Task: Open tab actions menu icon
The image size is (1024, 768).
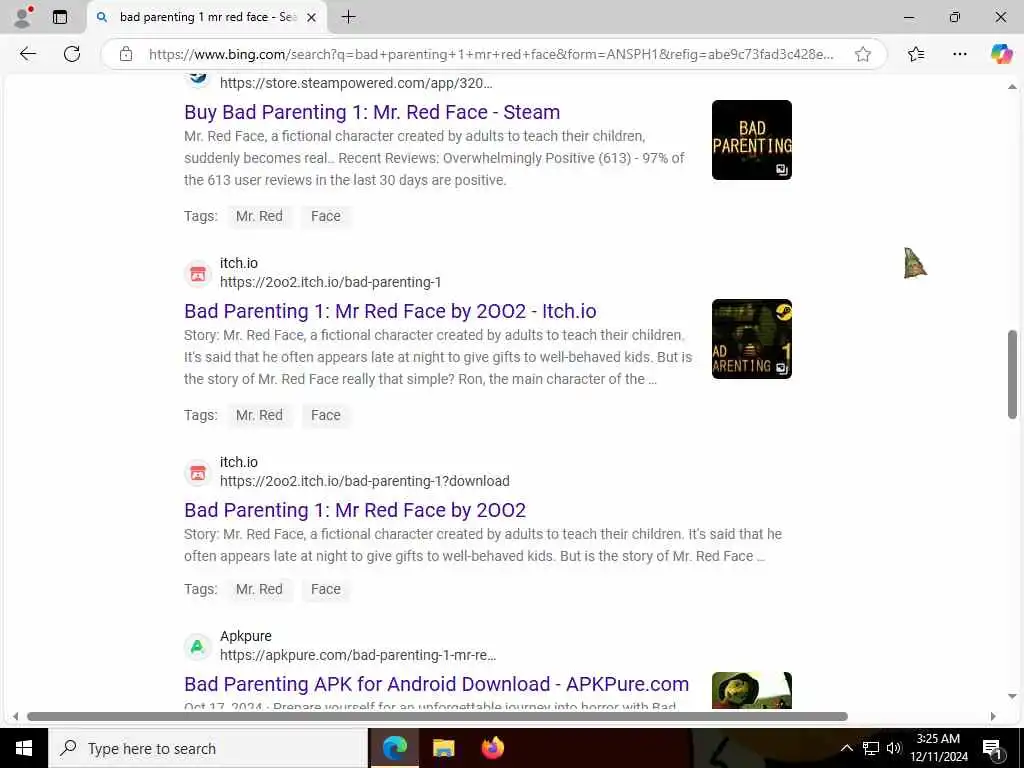Action: (60, 17)
